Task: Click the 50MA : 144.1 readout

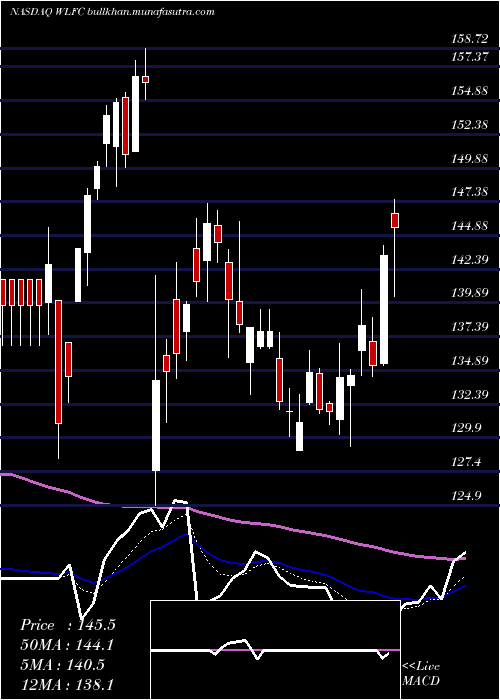Action: click(x=67, y=645)
